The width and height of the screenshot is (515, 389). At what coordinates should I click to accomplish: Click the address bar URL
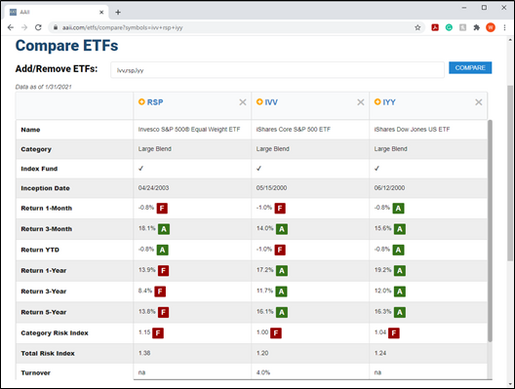click(x=122, y=28)
